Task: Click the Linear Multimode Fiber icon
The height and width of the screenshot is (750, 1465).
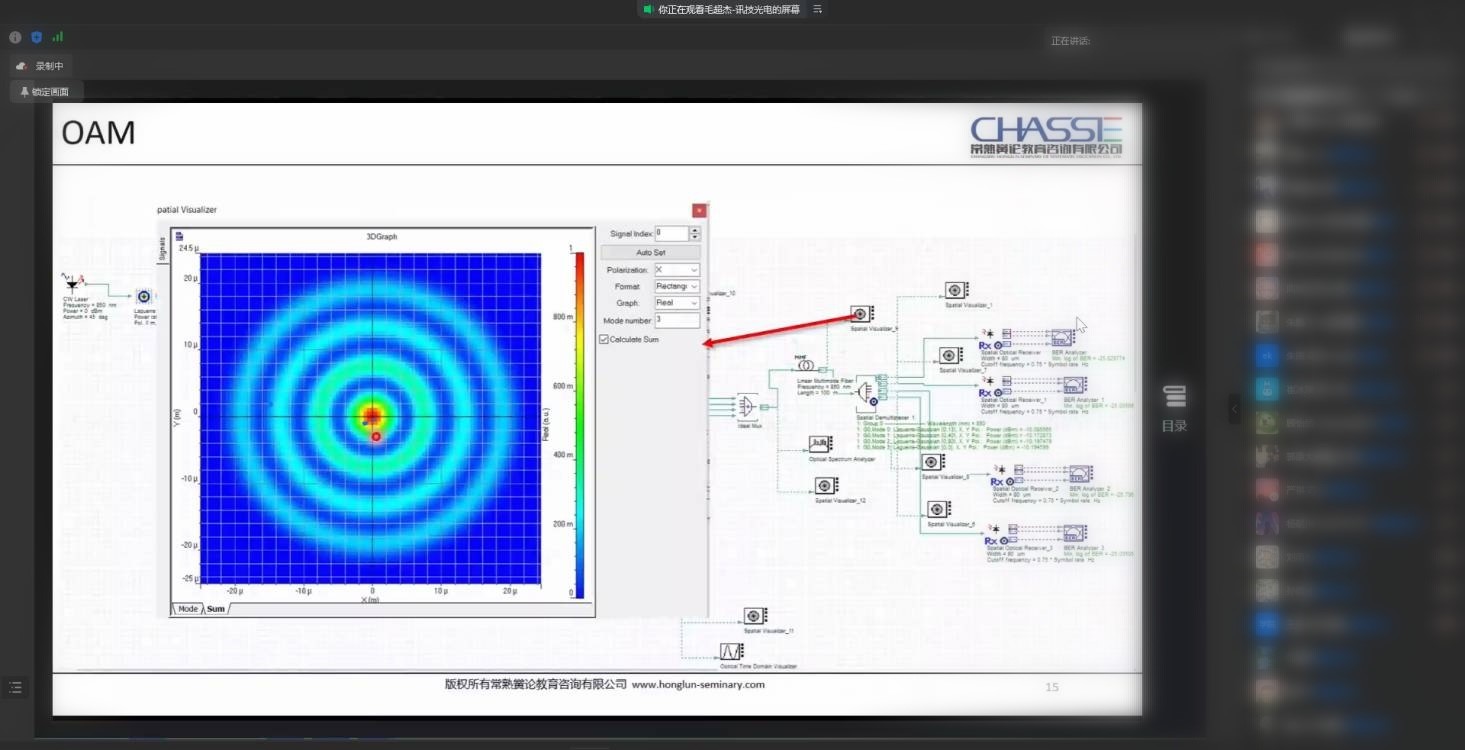Action: pyautogui.click(x=804, y=366)
